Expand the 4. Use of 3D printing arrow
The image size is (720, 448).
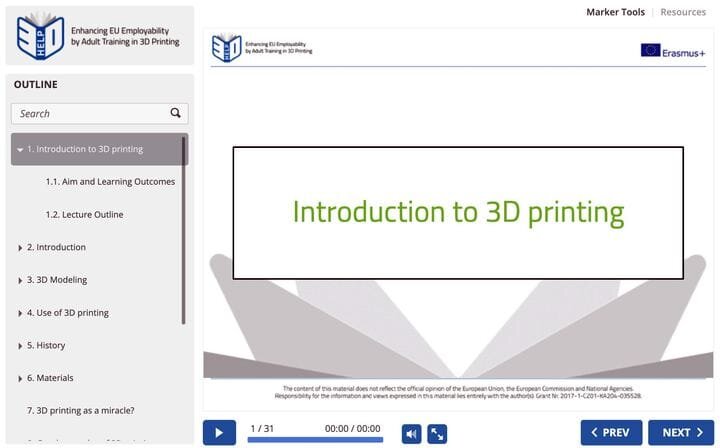pyautogui.click(x=20, y=314)
